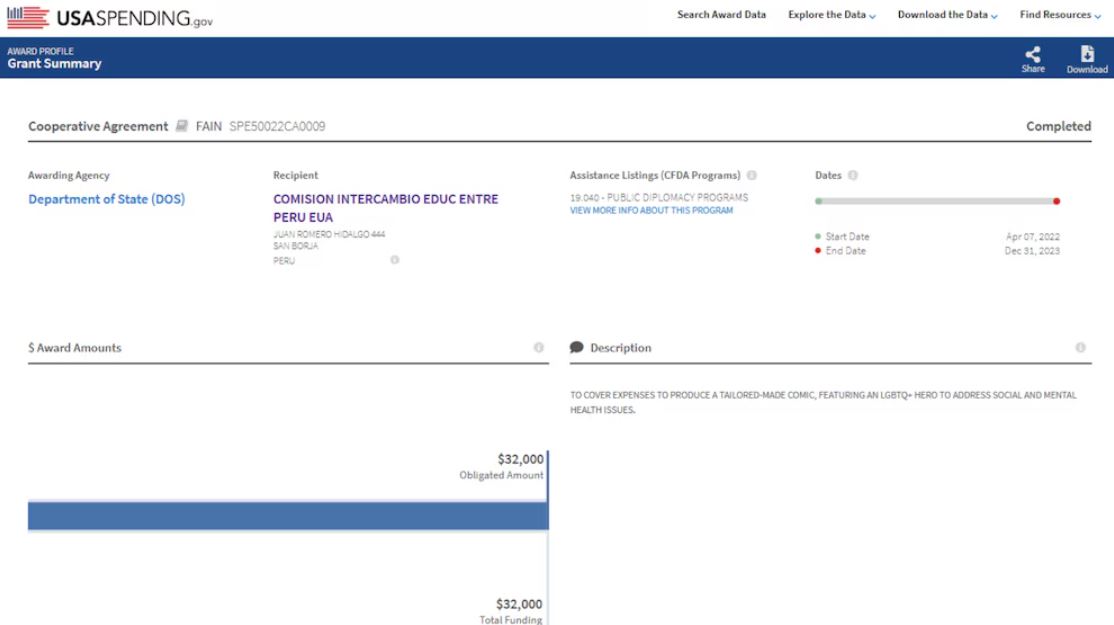The height and width of the screenshot is (625, 1114).
Task: Click the Apr 07, 2022 start date
Action: pyautogui.click(x=1032, y=237)
